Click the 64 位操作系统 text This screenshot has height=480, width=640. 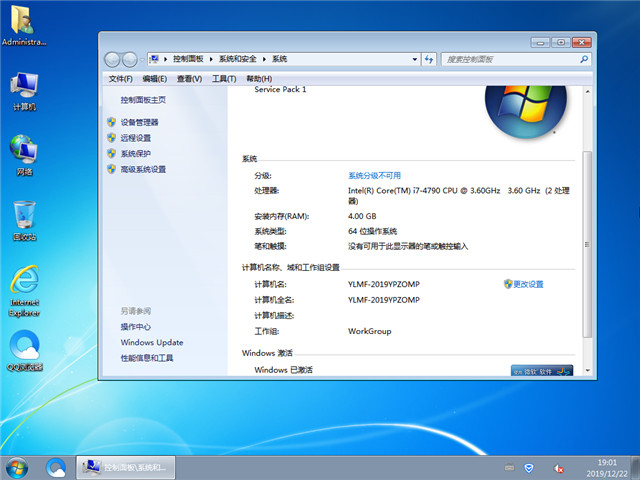(372, 231)
